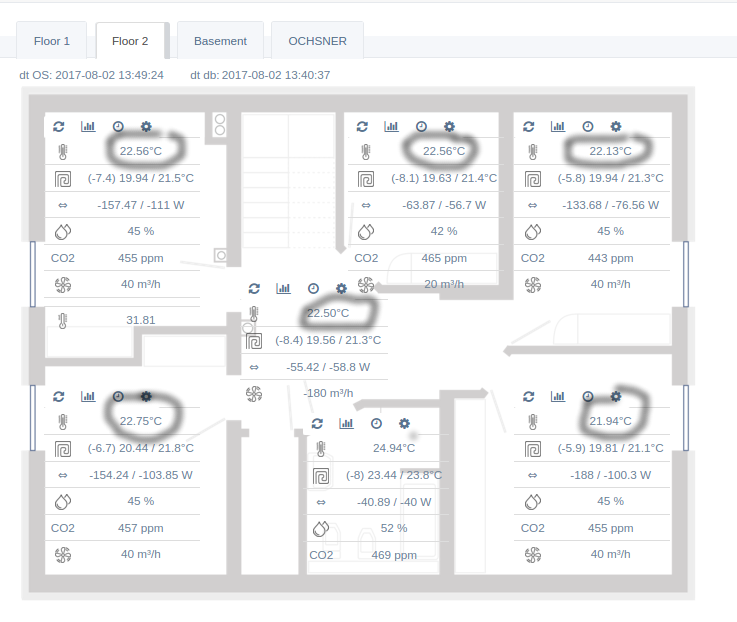
Task: Click the value -63.87 / -56.7 W
Action: pyautogui.click(x=444, y=205)
